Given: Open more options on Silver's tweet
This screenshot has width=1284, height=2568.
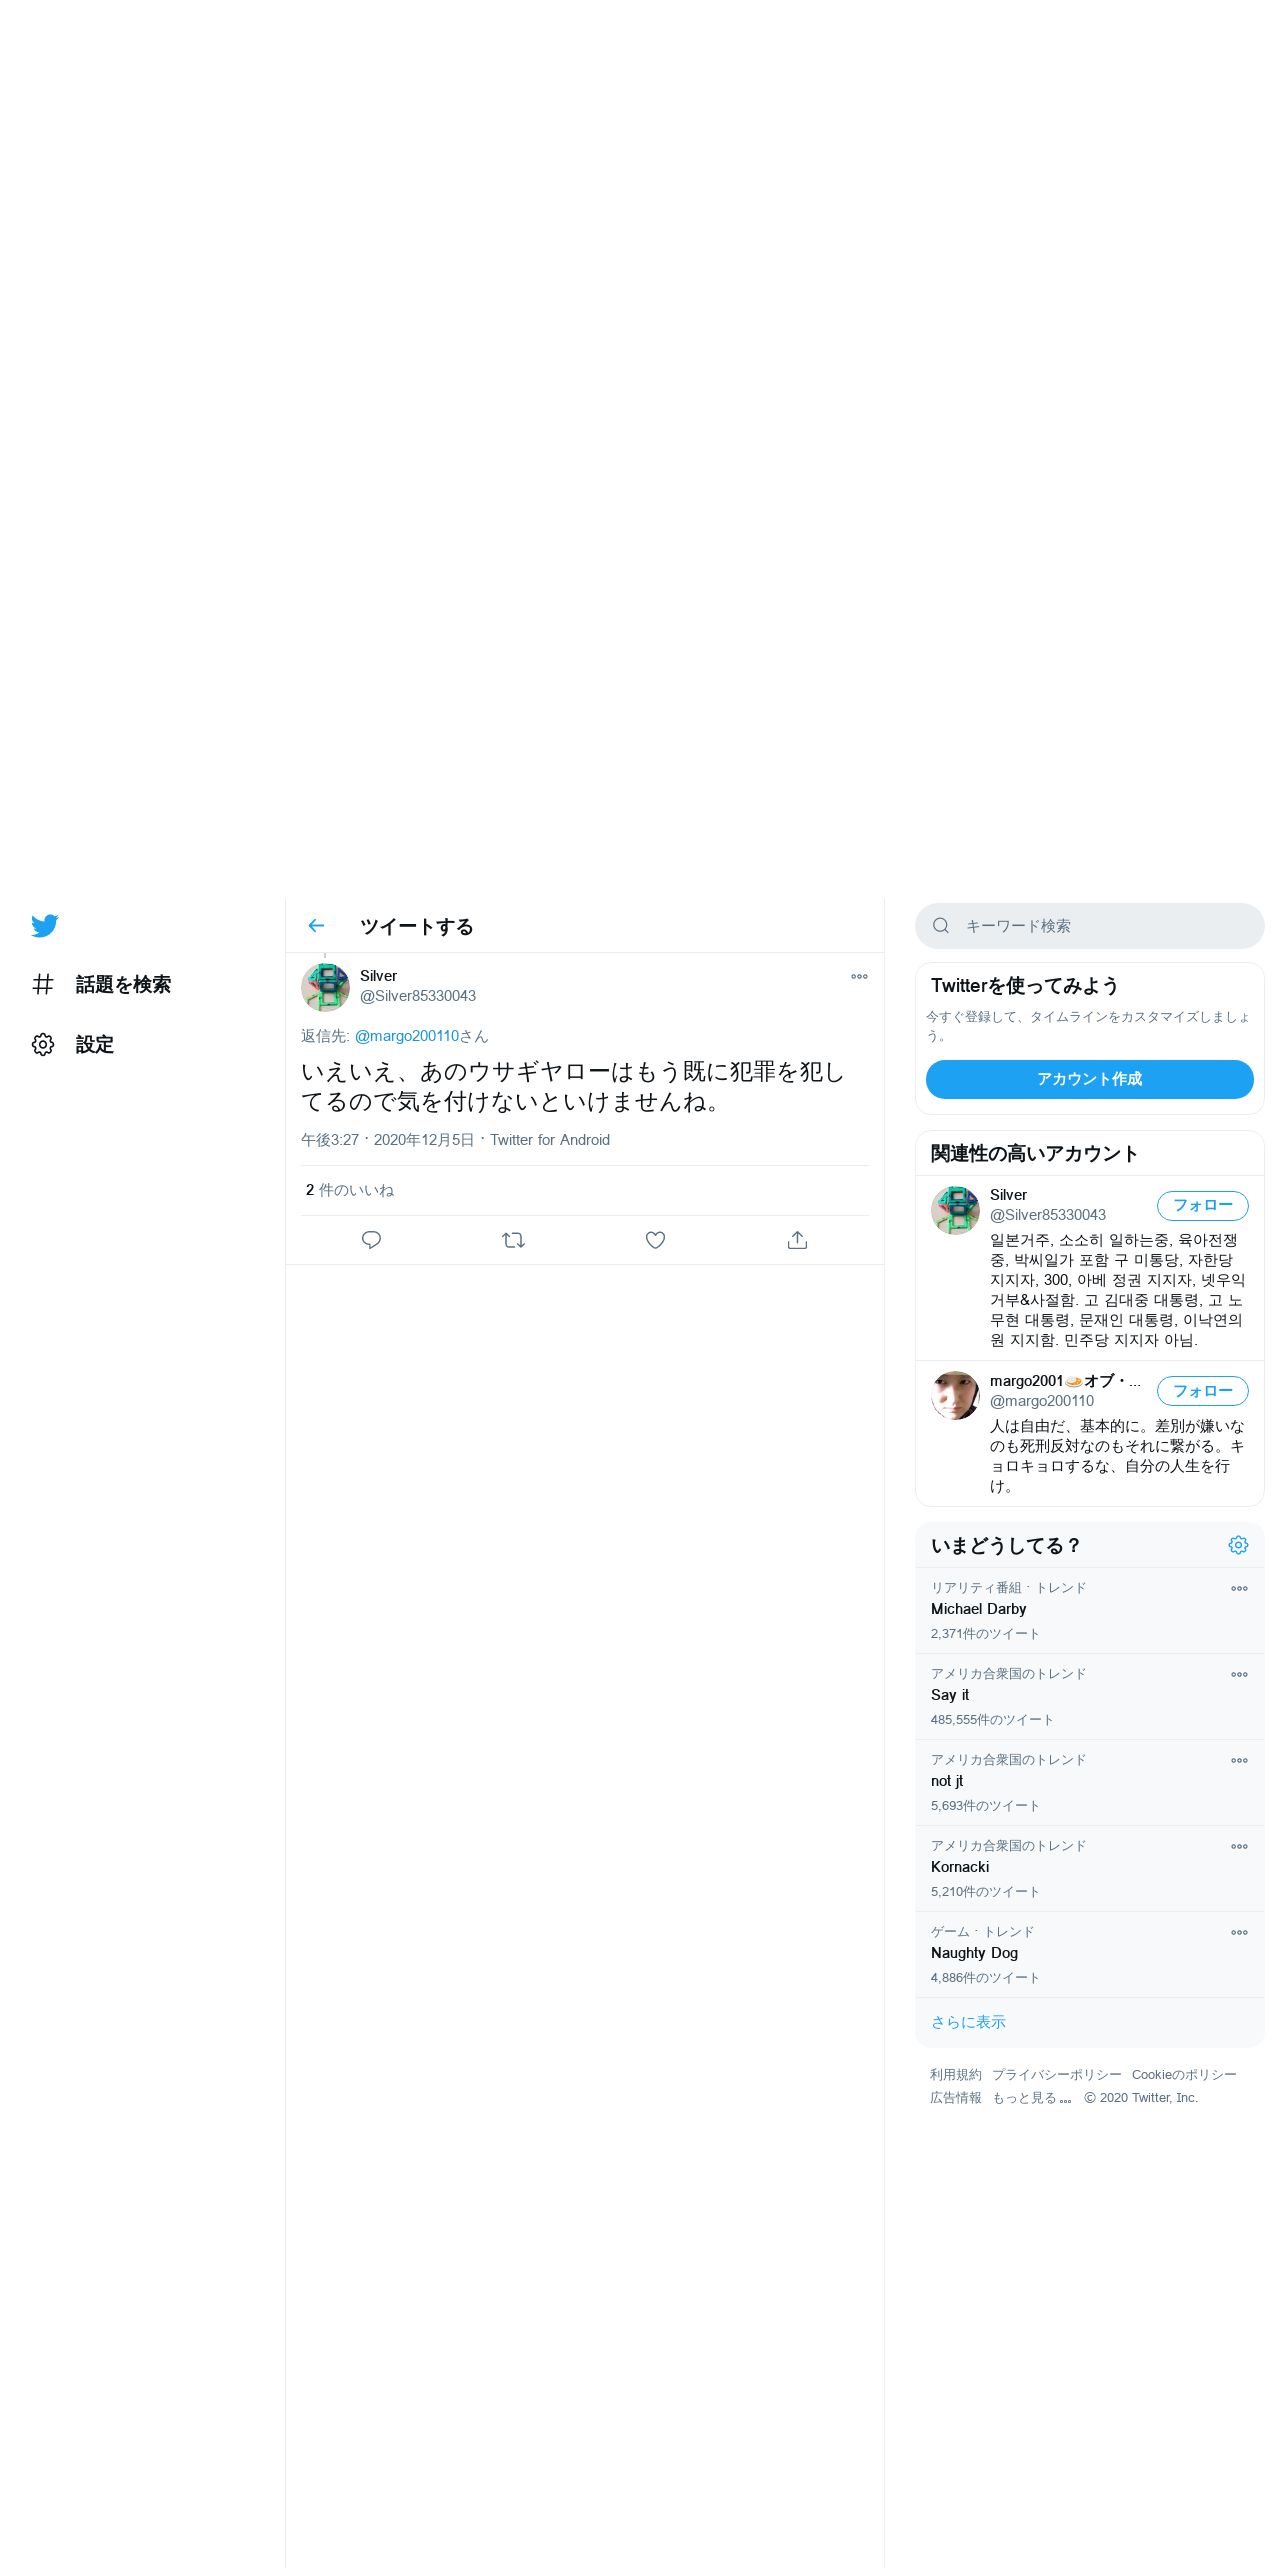Looking at the screenshot, I should tap(859, 976).
